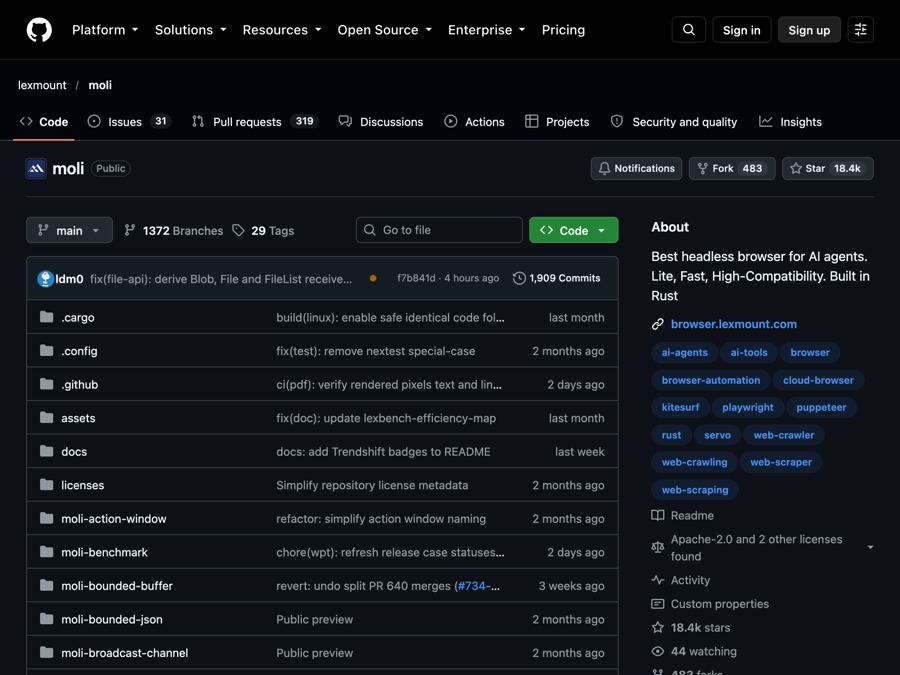Switch to the Actions tab
The image size is (900, 675).
474,122
